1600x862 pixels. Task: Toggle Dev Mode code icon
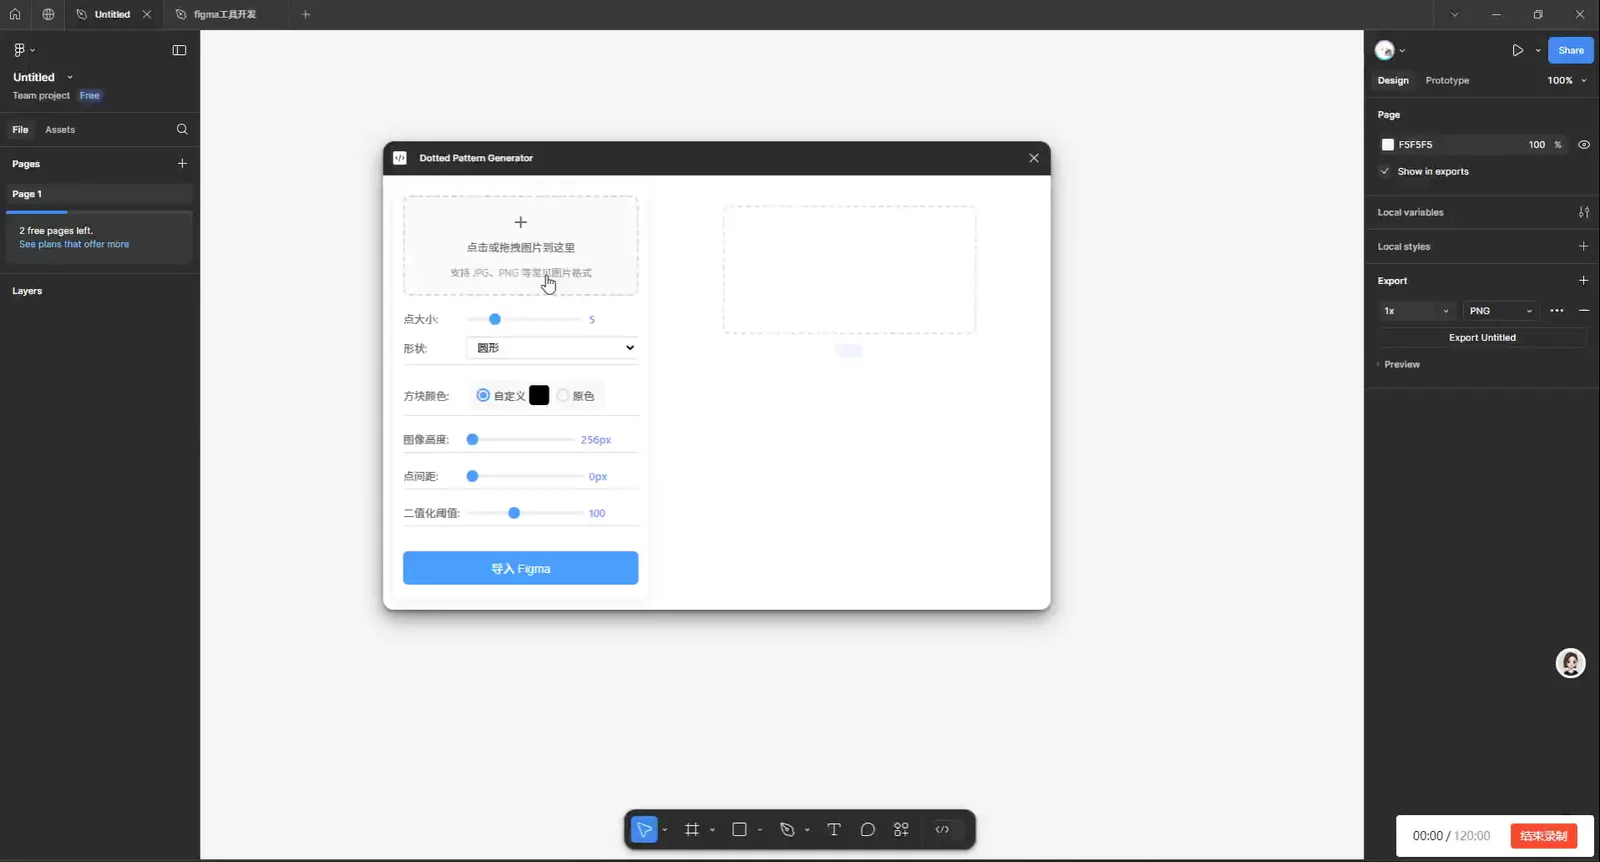[x=942, y=829]
